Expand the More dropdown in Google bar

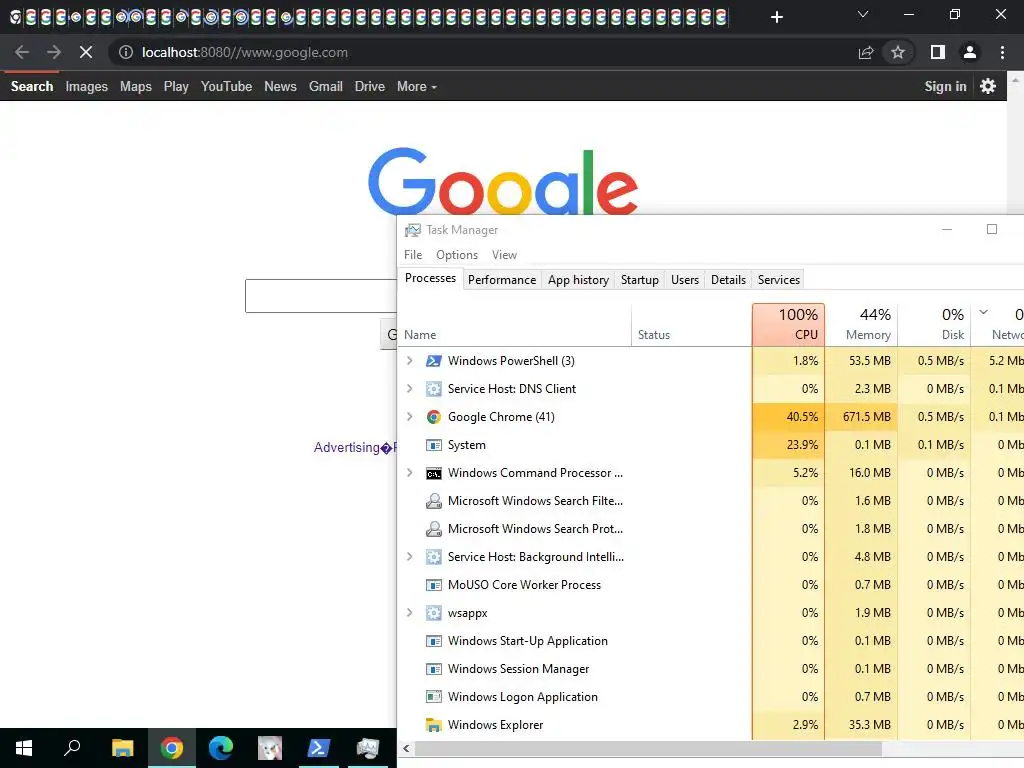pos(417,86)
